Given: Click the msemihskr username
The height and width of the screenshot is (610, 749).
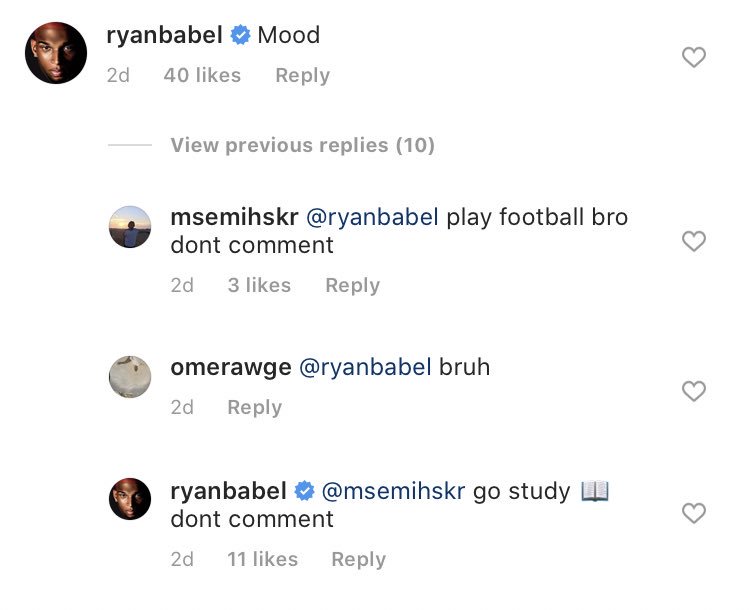Looking at the screenshot, I should tap(235, 217).
